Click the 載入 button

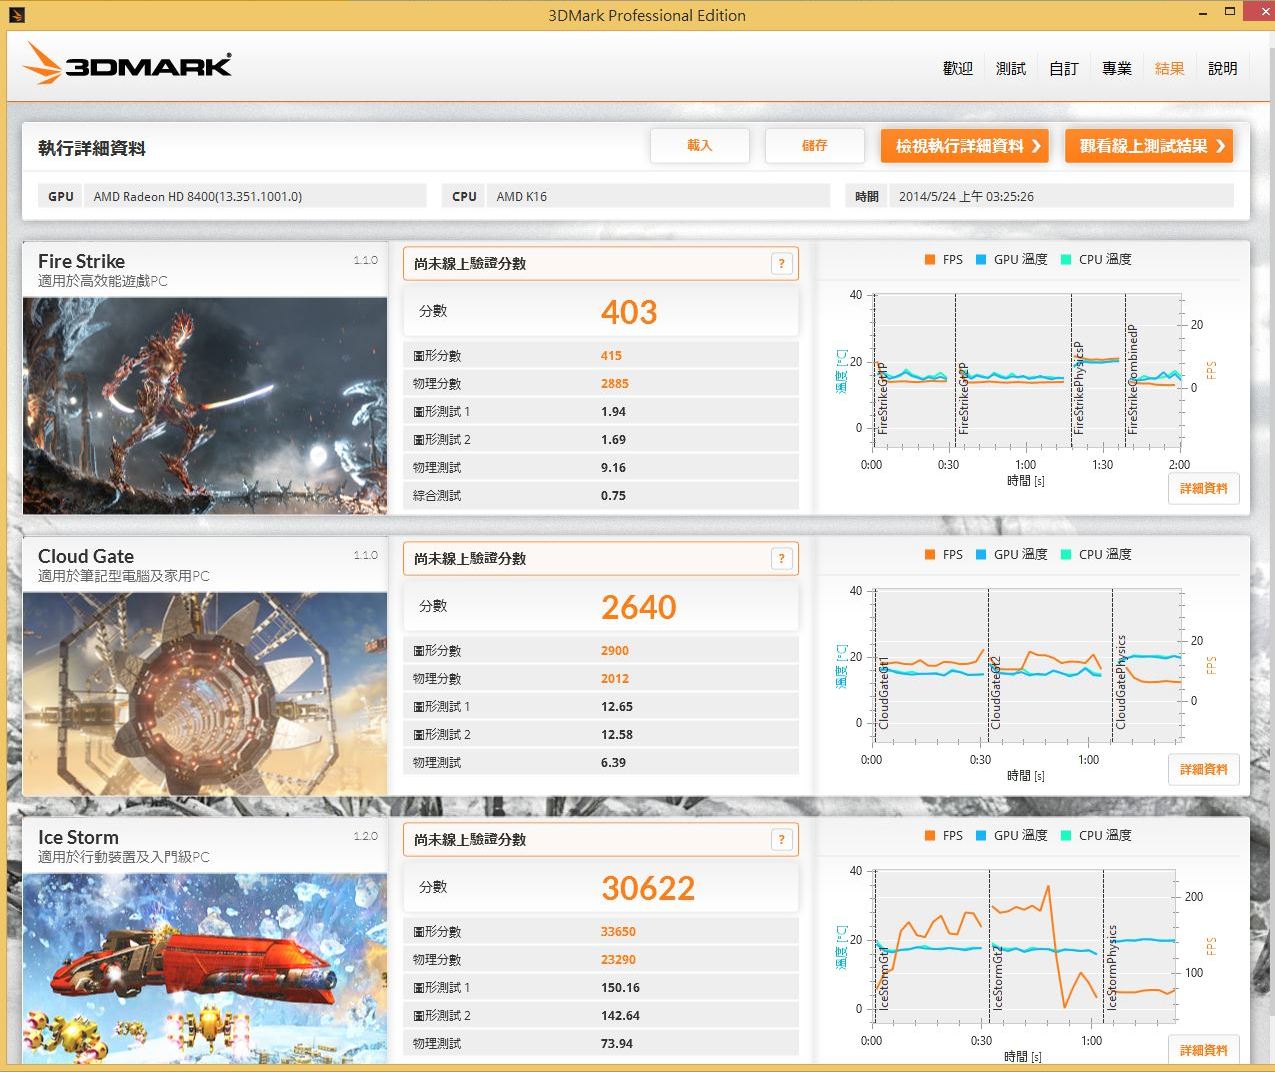pos(699,146)
